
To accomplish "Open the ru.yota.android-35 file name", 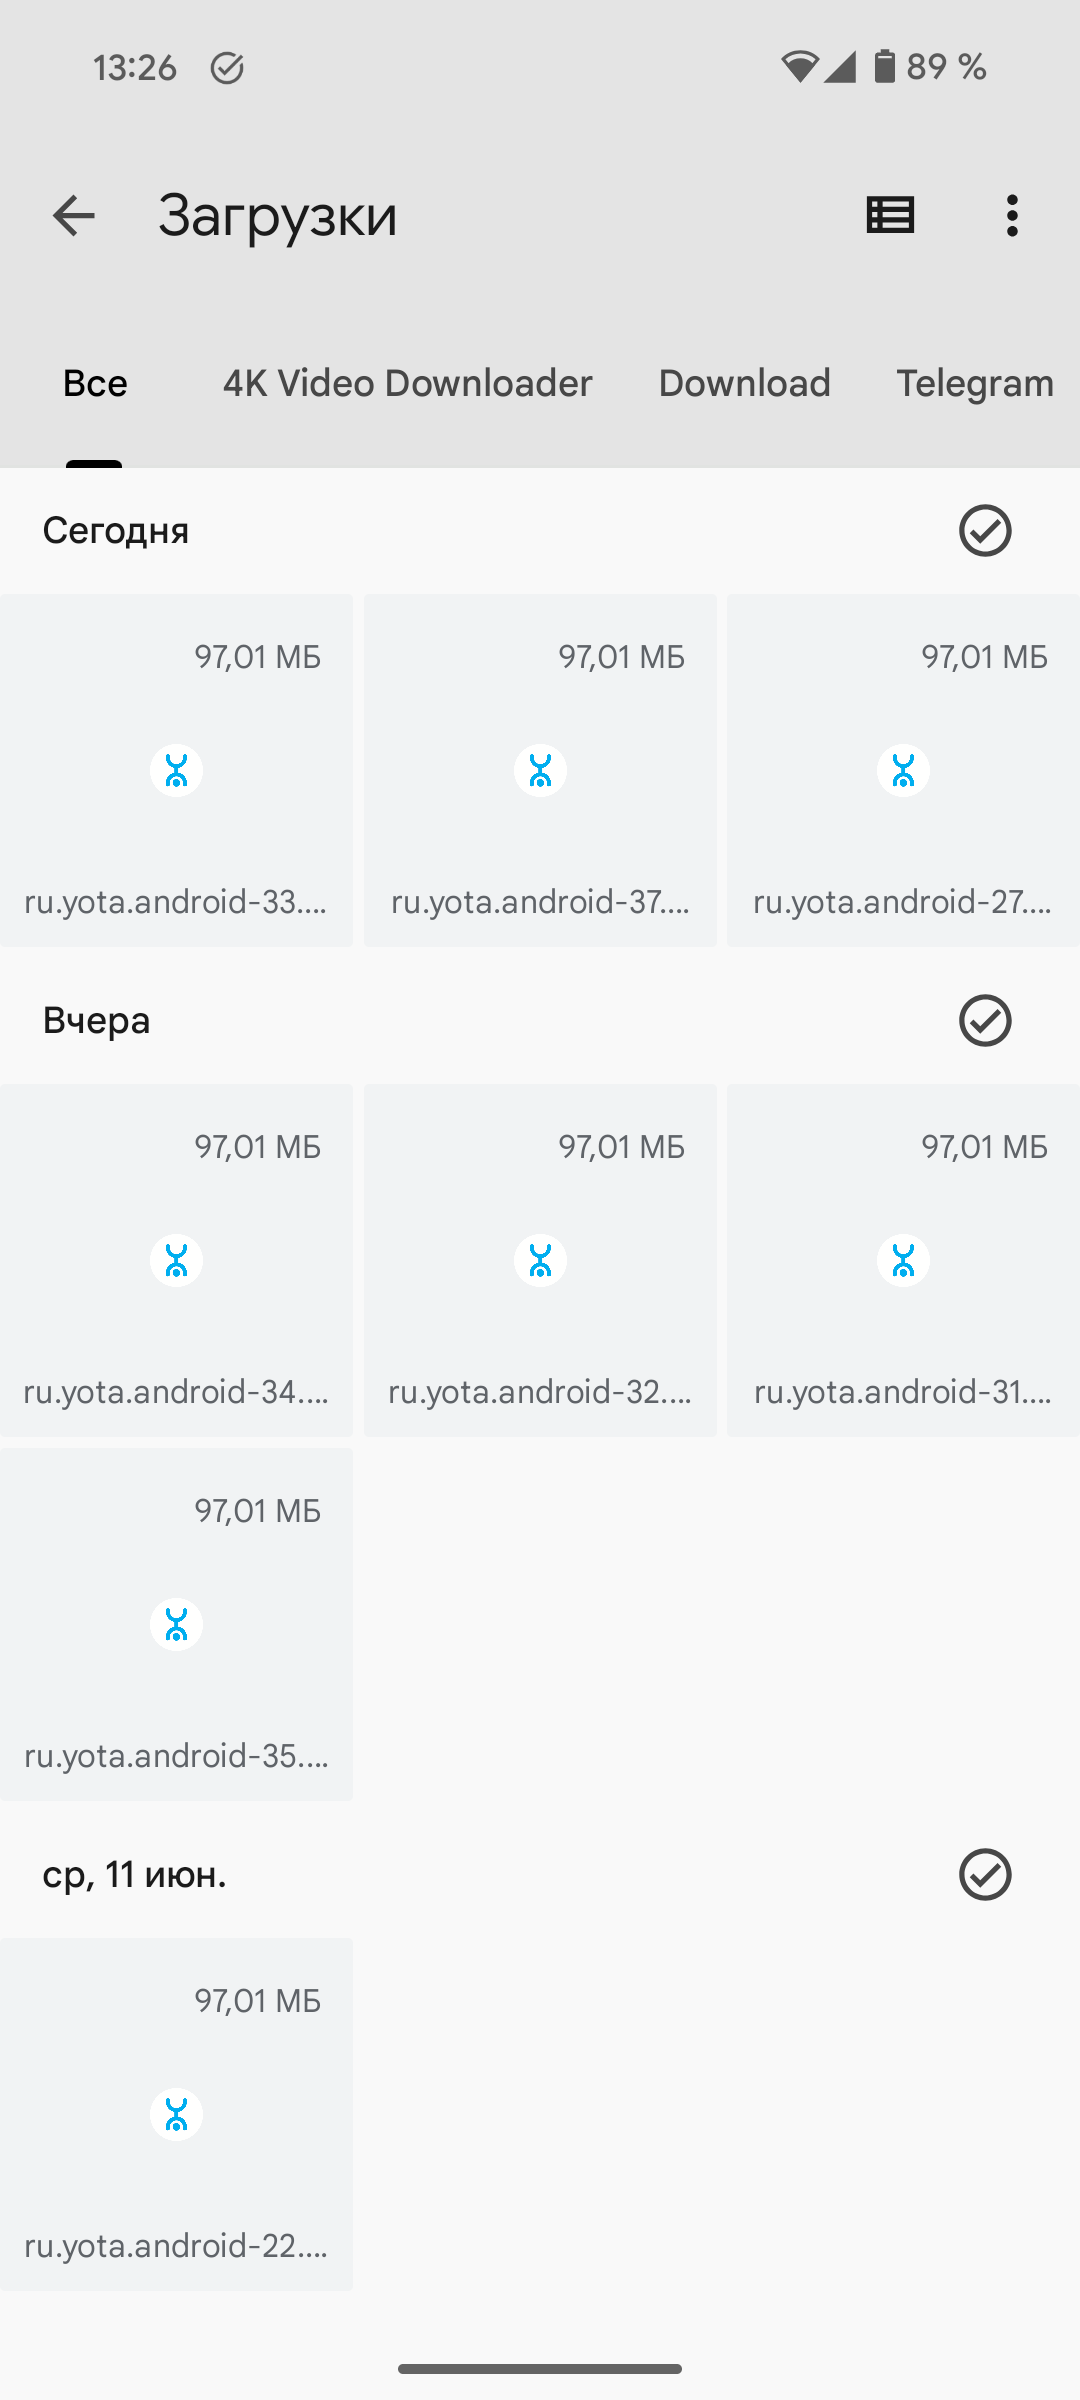I will pos(177,1756).
